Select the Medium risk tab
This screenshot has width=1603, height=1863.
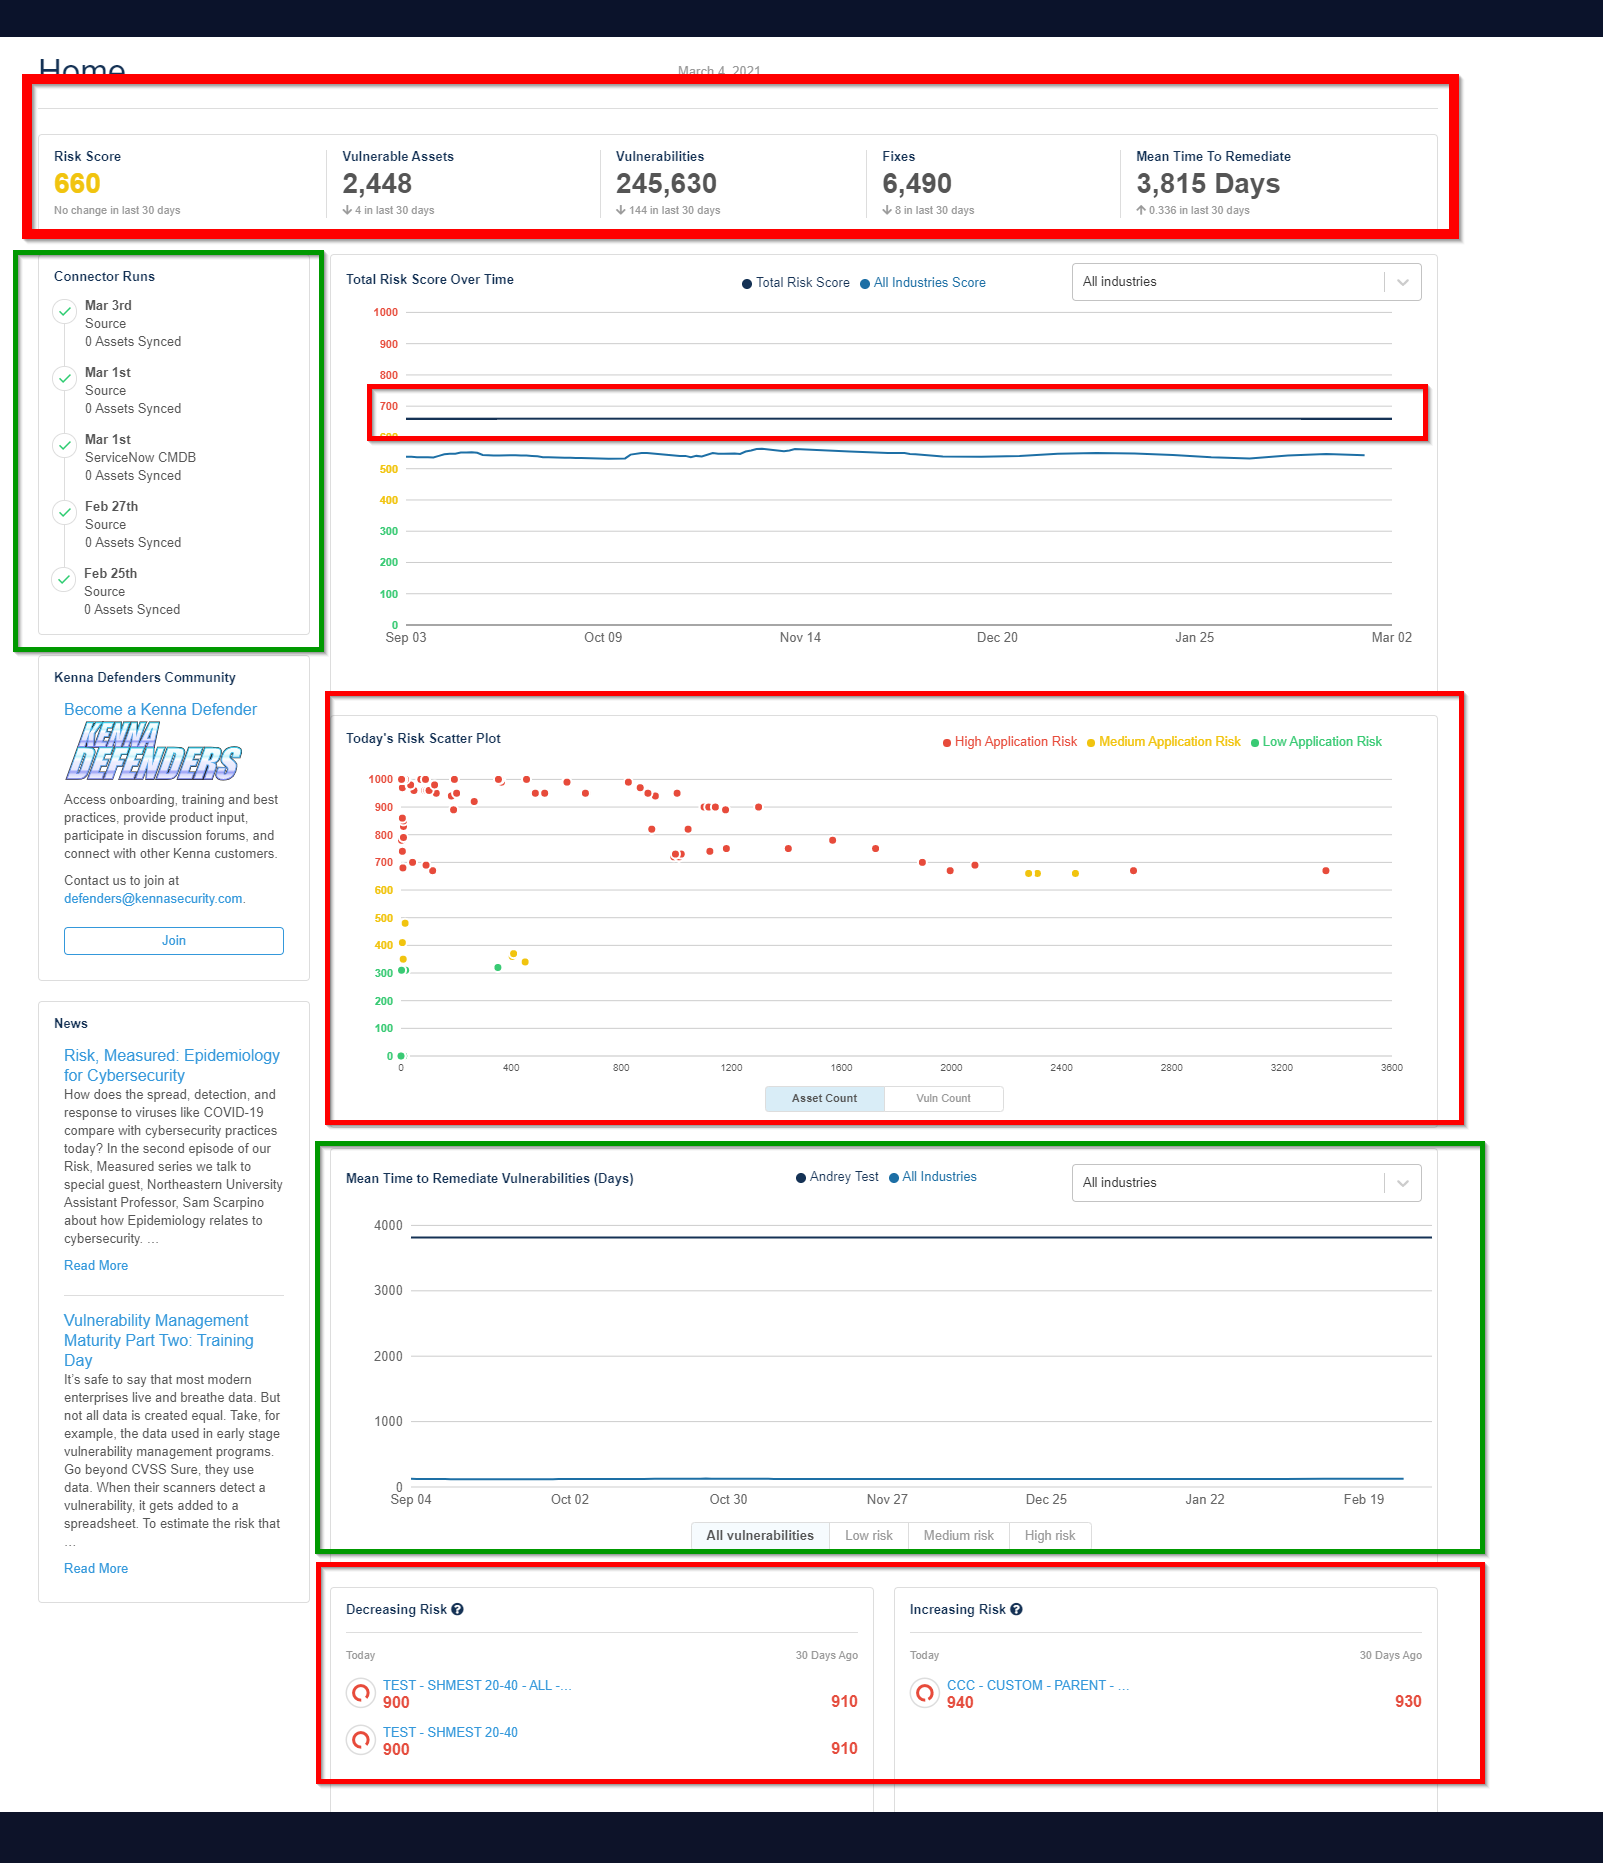(959, 1536)
